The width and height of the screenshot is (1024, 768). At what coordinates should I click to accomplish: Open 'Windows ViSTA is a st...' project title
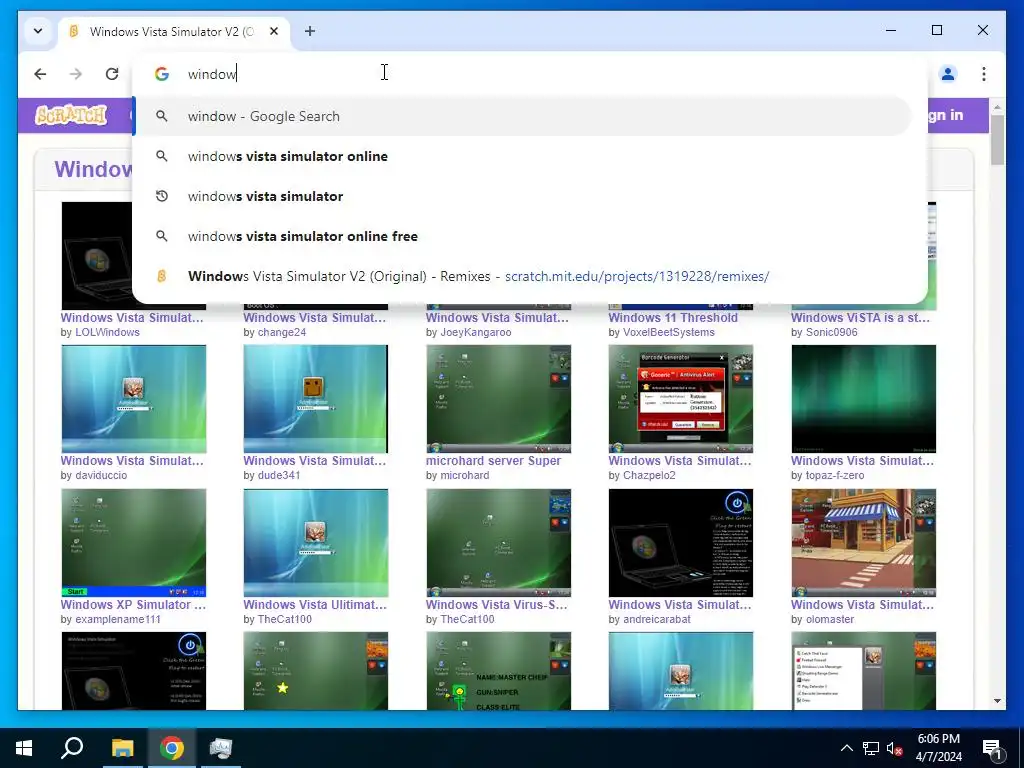[x=860, y=317]
